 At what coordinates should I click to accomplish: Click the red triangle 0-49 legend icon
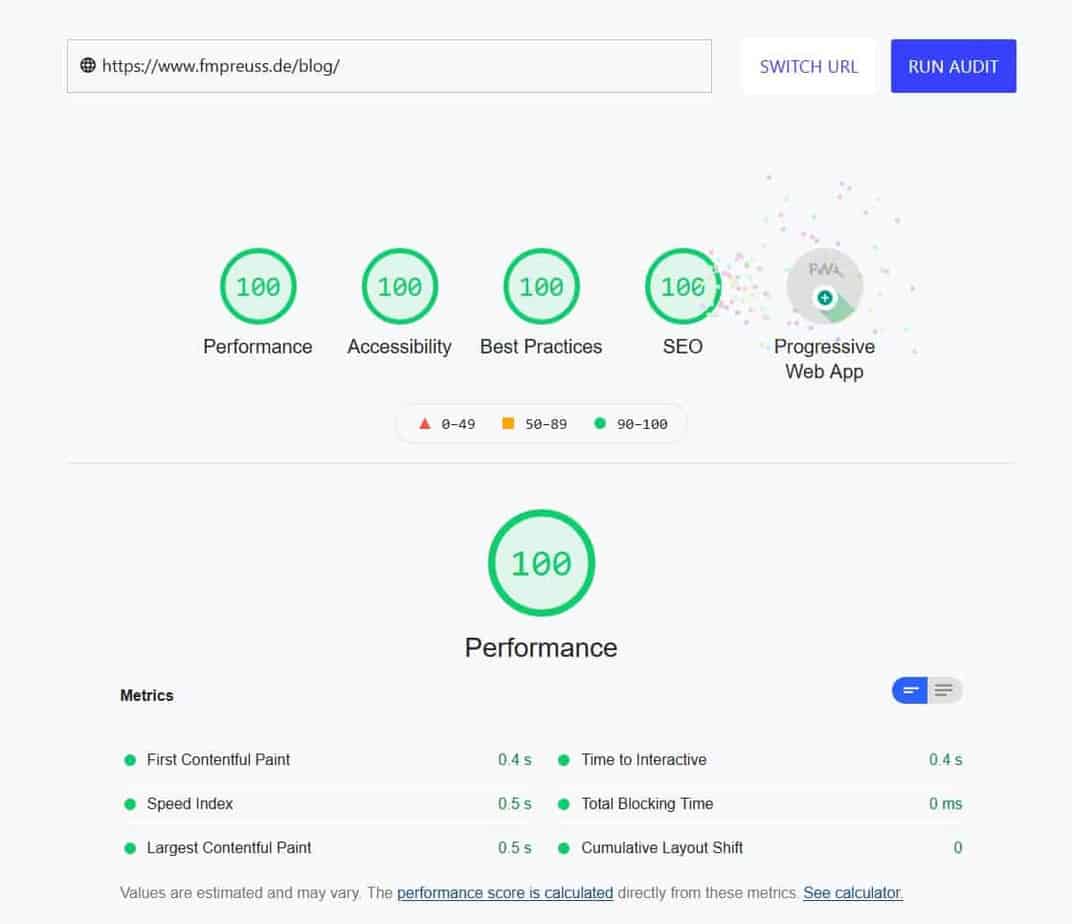point(425,424)
